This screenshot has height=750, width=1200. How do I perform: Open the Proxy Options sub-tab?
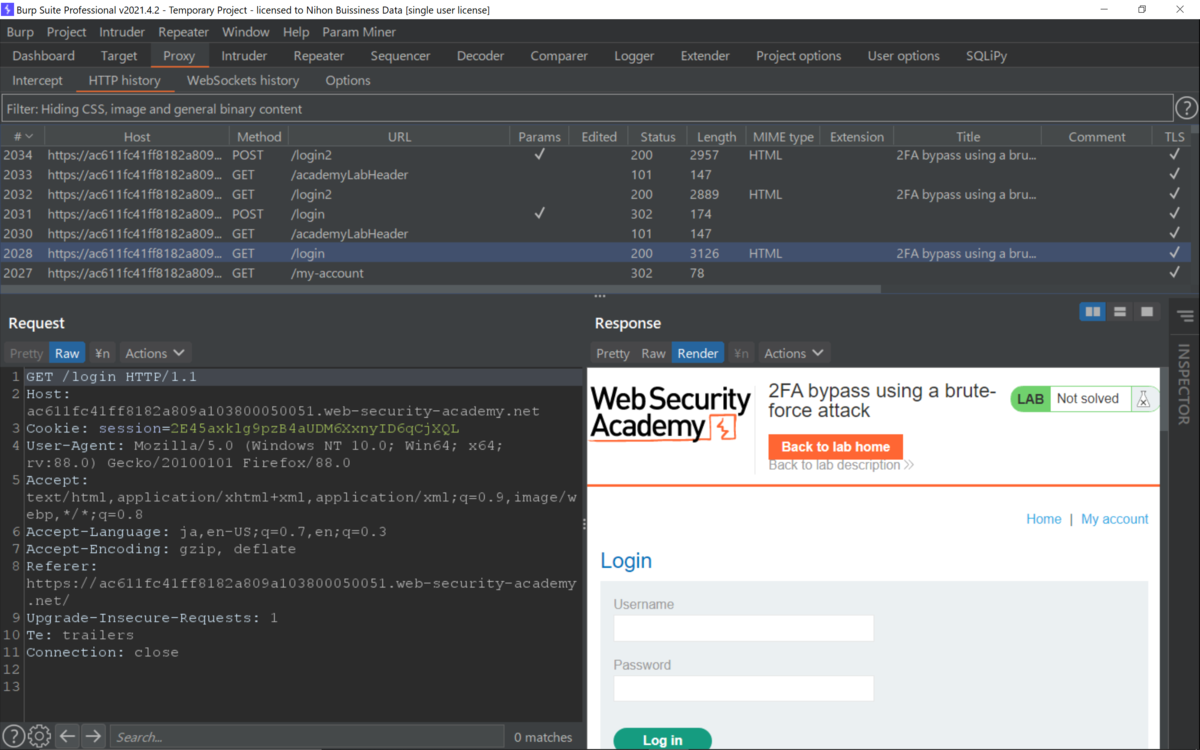pyautogui.click(x=348, y=80)
